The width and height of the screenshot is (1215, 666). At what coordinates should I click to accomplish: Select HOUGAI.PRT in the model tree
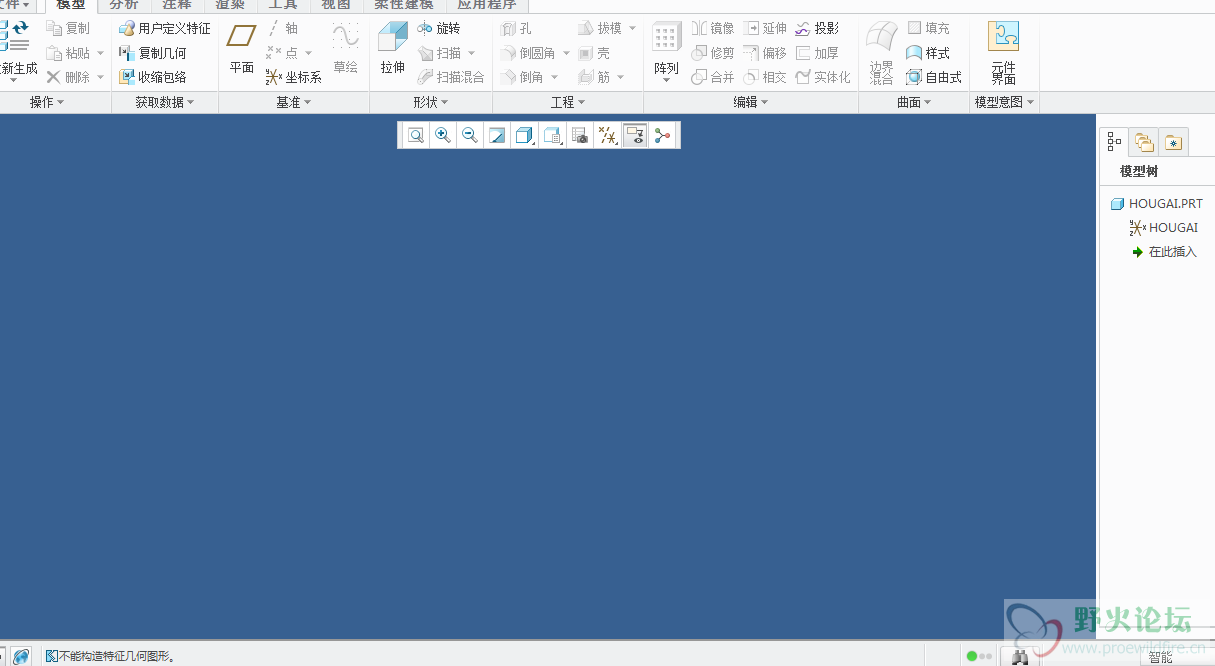pyautogui.click(x=1156, y=204)
